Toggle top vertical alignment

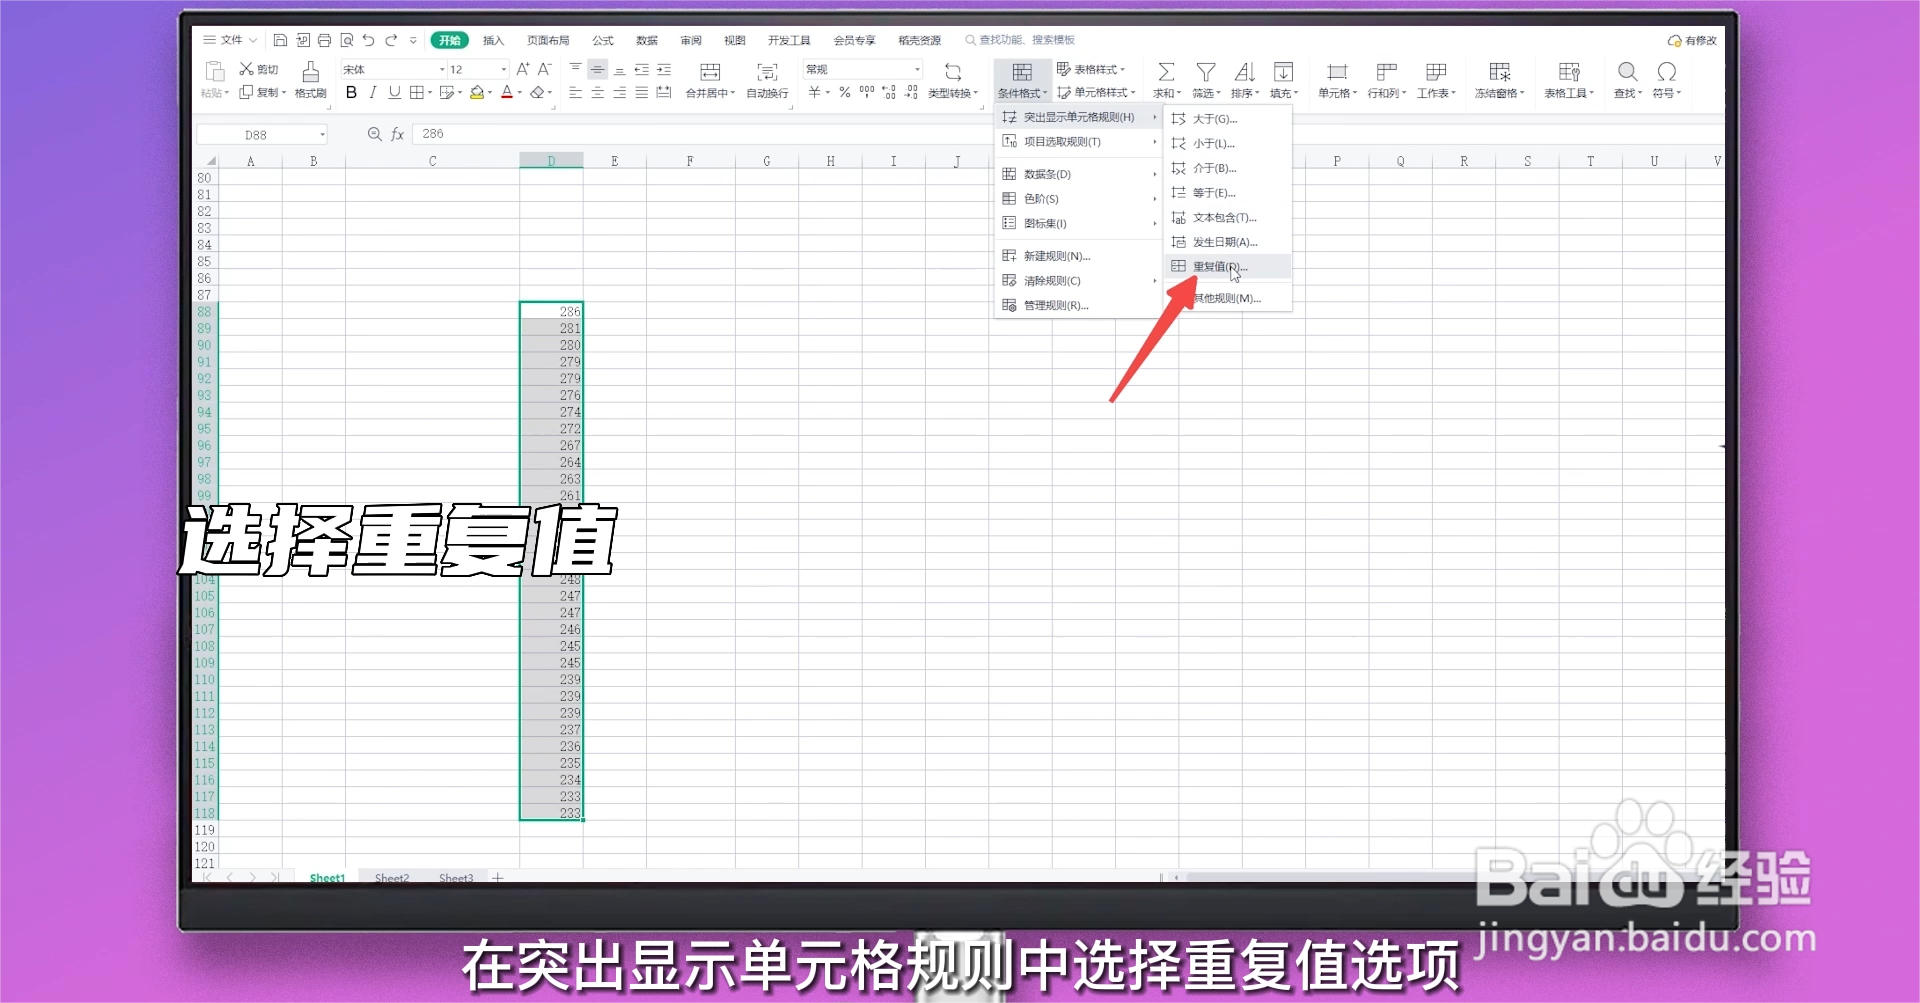[575, 69]
